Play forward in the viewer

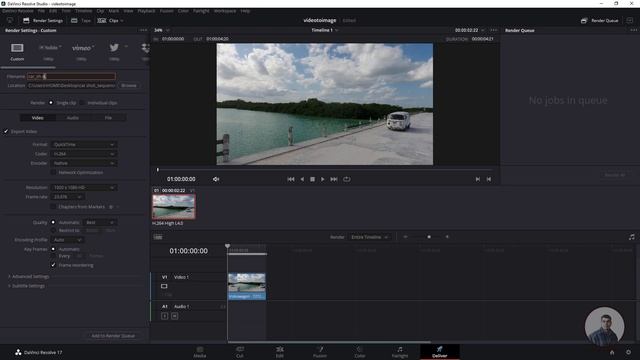pos(322,179)
